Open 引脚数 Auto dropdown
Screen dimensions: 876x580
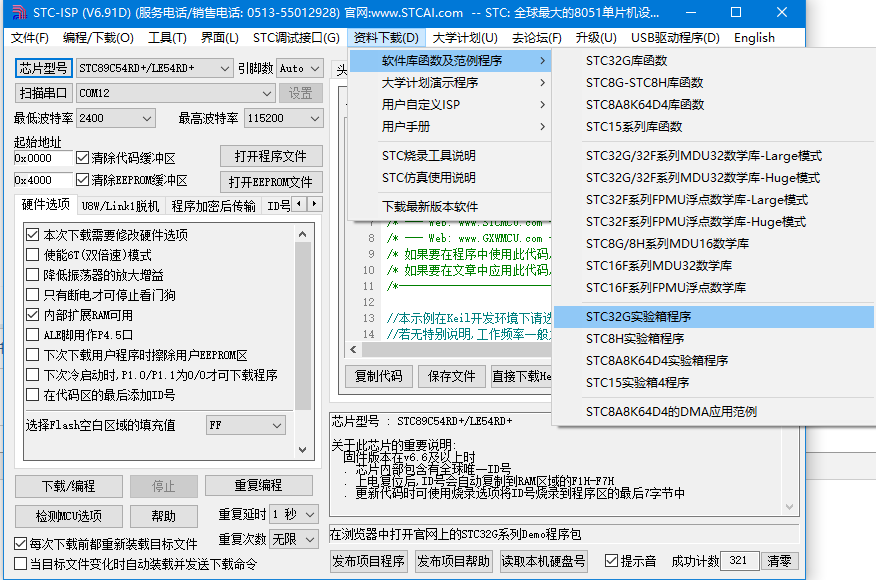coord(299,68)
